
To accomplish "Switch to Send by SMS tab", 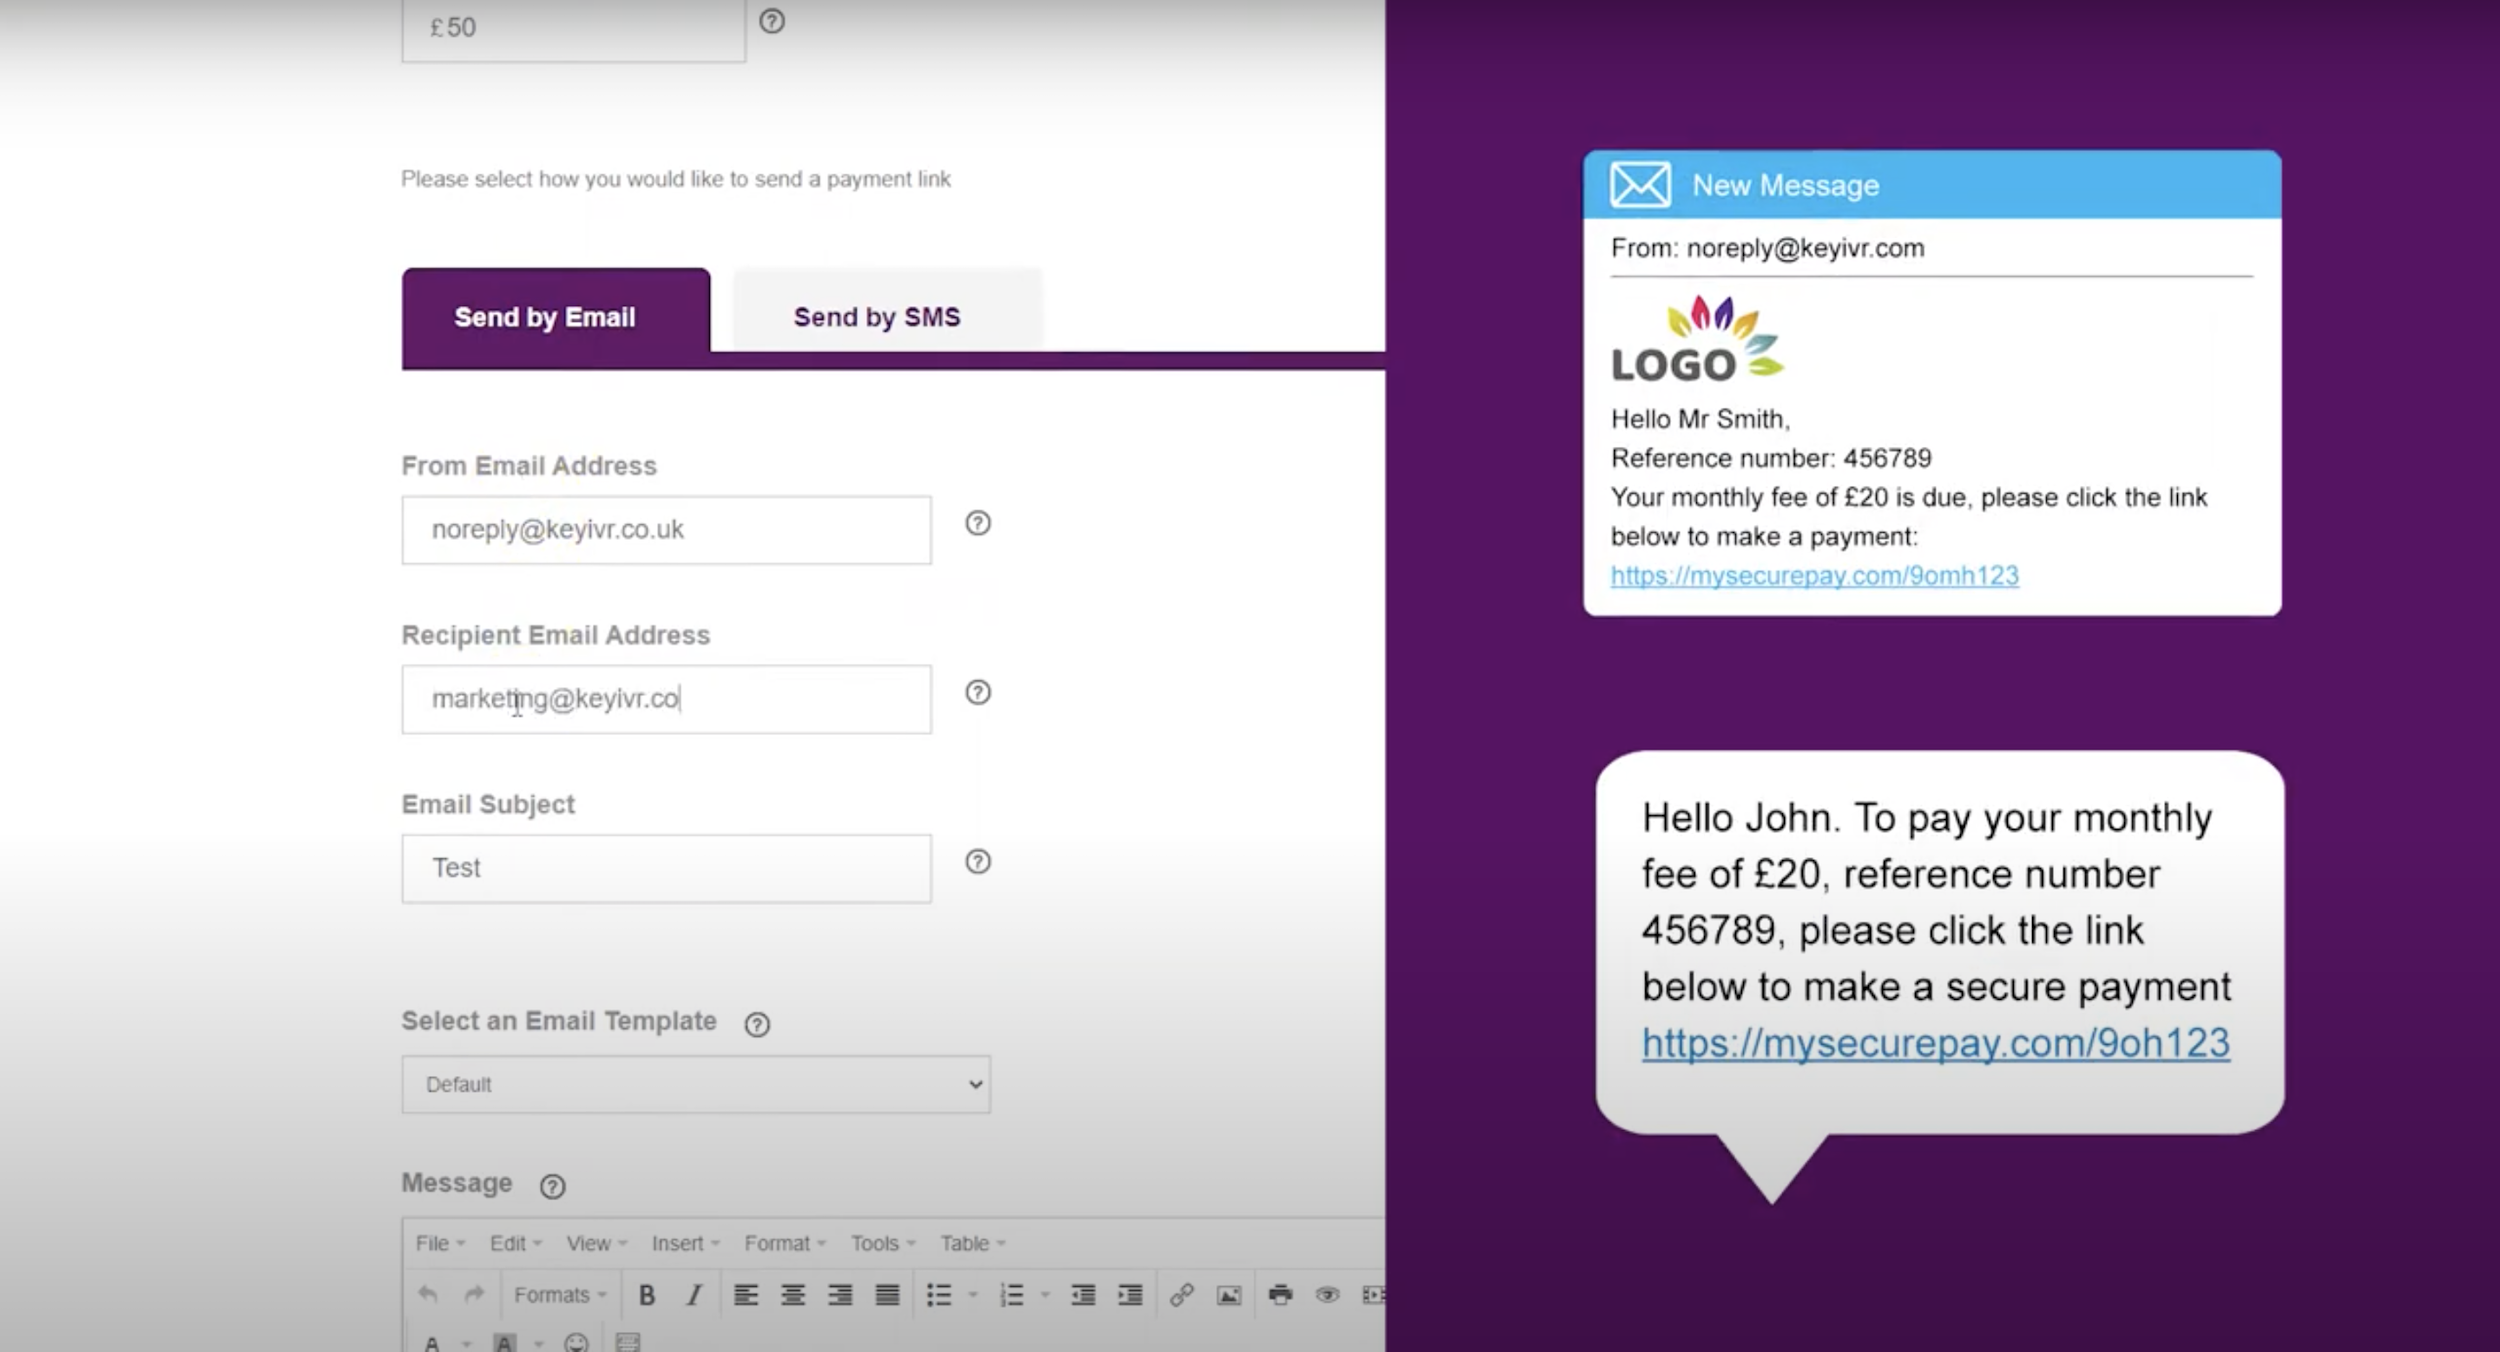I will (875, 316).
